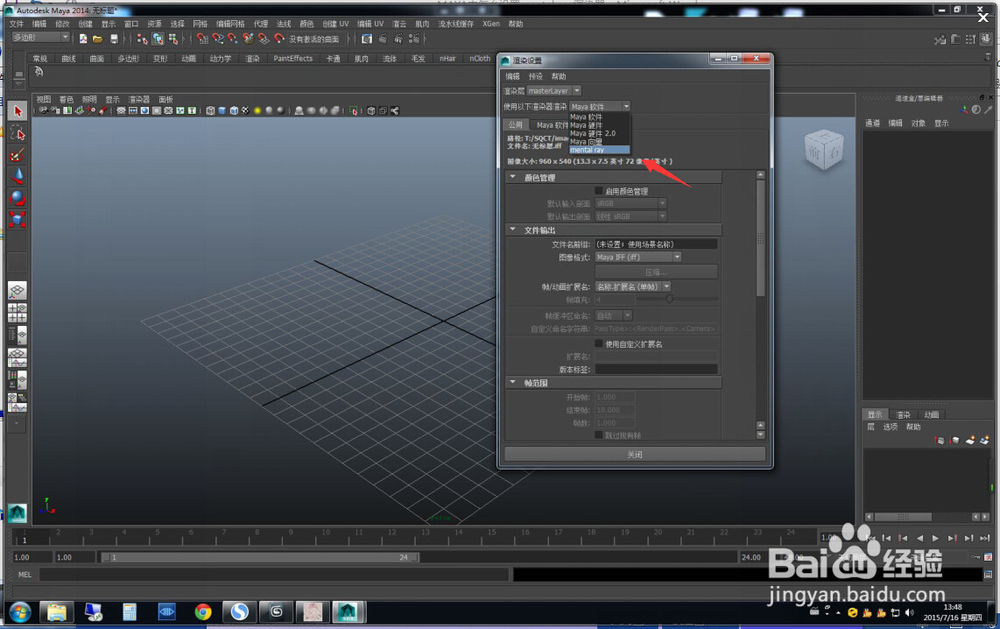The height and width of the screenshot is (629, 1000).
Task: Play animation forward
Action: [936, 538]
